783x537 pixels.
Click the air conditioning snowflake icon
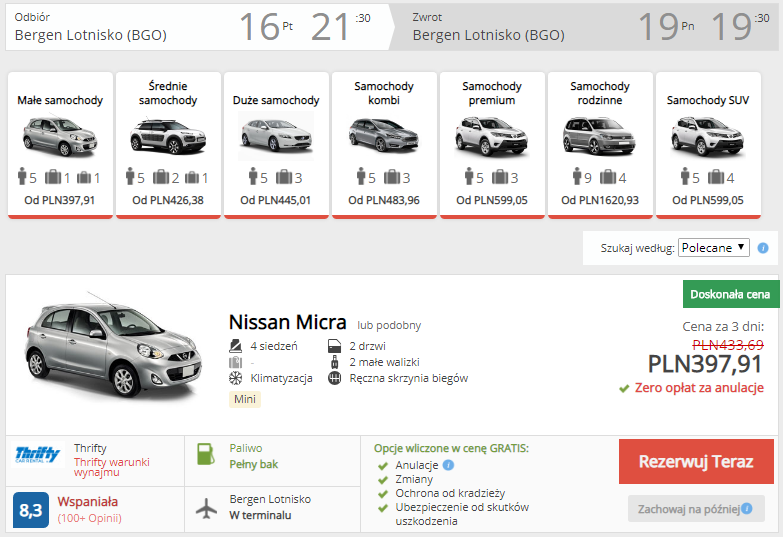pyautogui.click(x=236, y=378)
